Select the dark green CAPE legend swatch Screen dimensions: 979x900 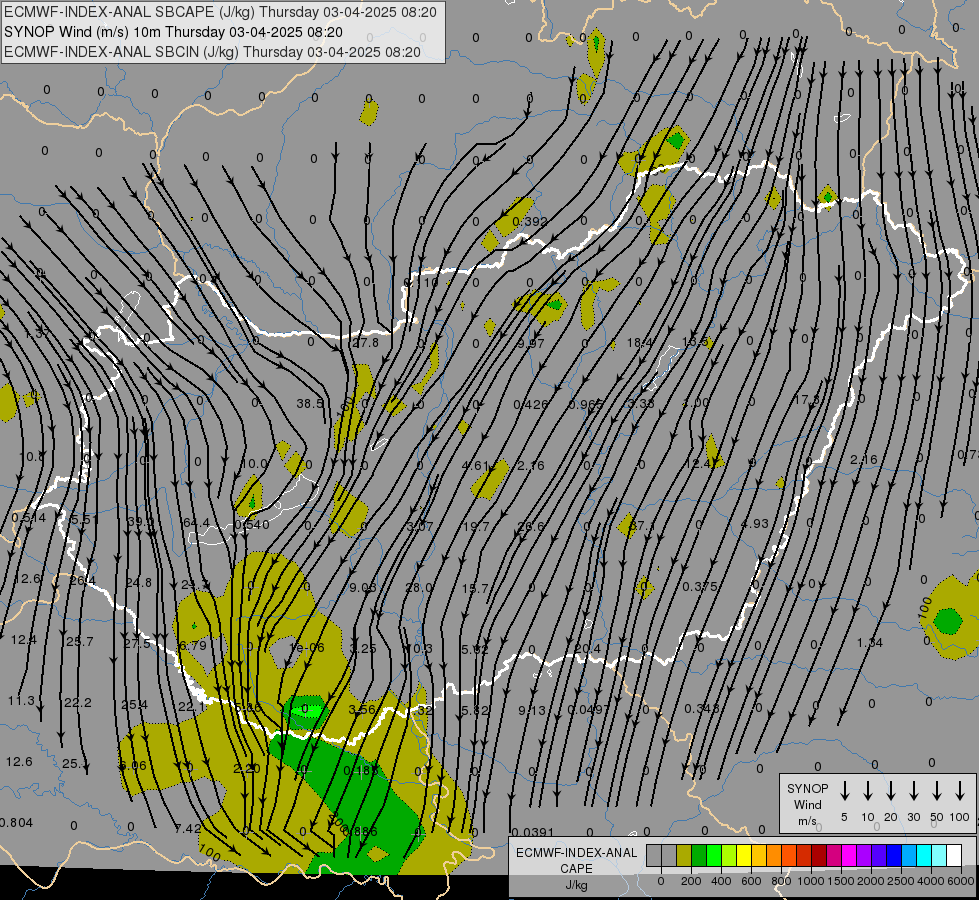click(x=699, y=856)
